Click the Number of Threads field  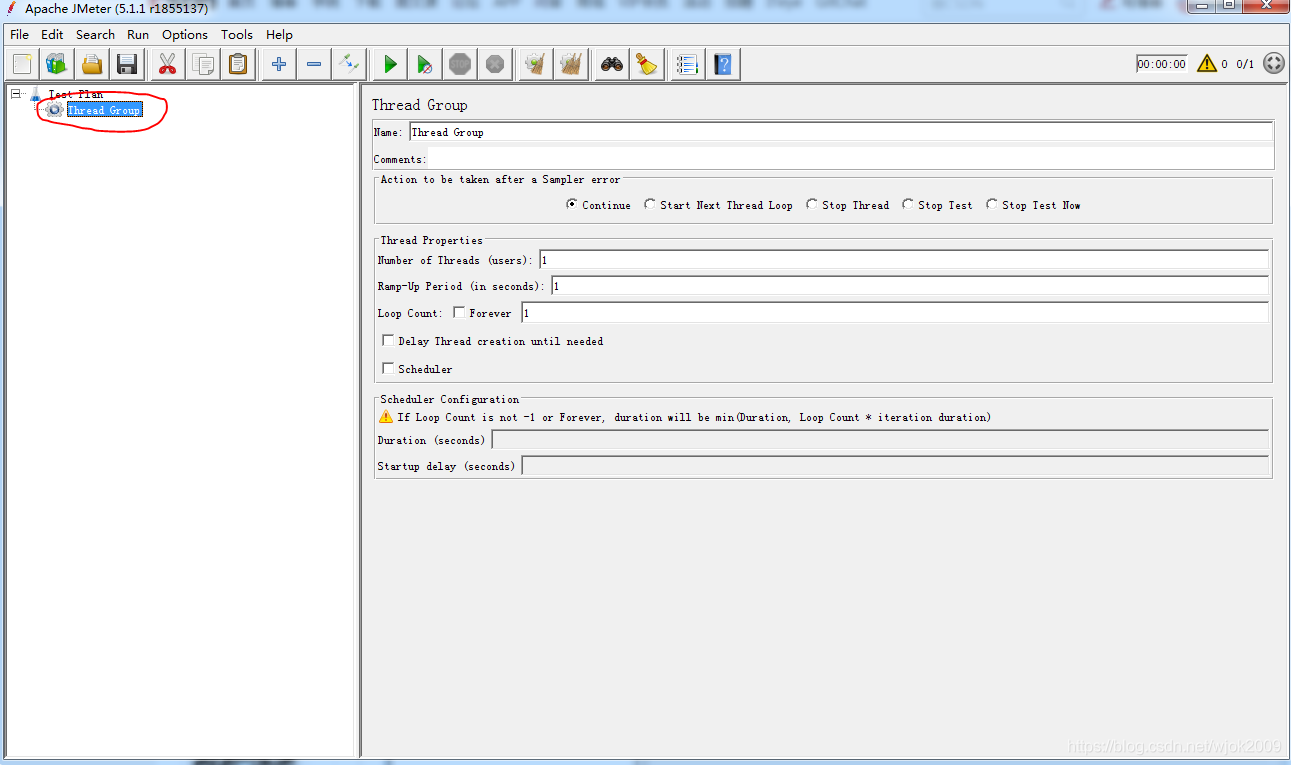click(904, 260)
